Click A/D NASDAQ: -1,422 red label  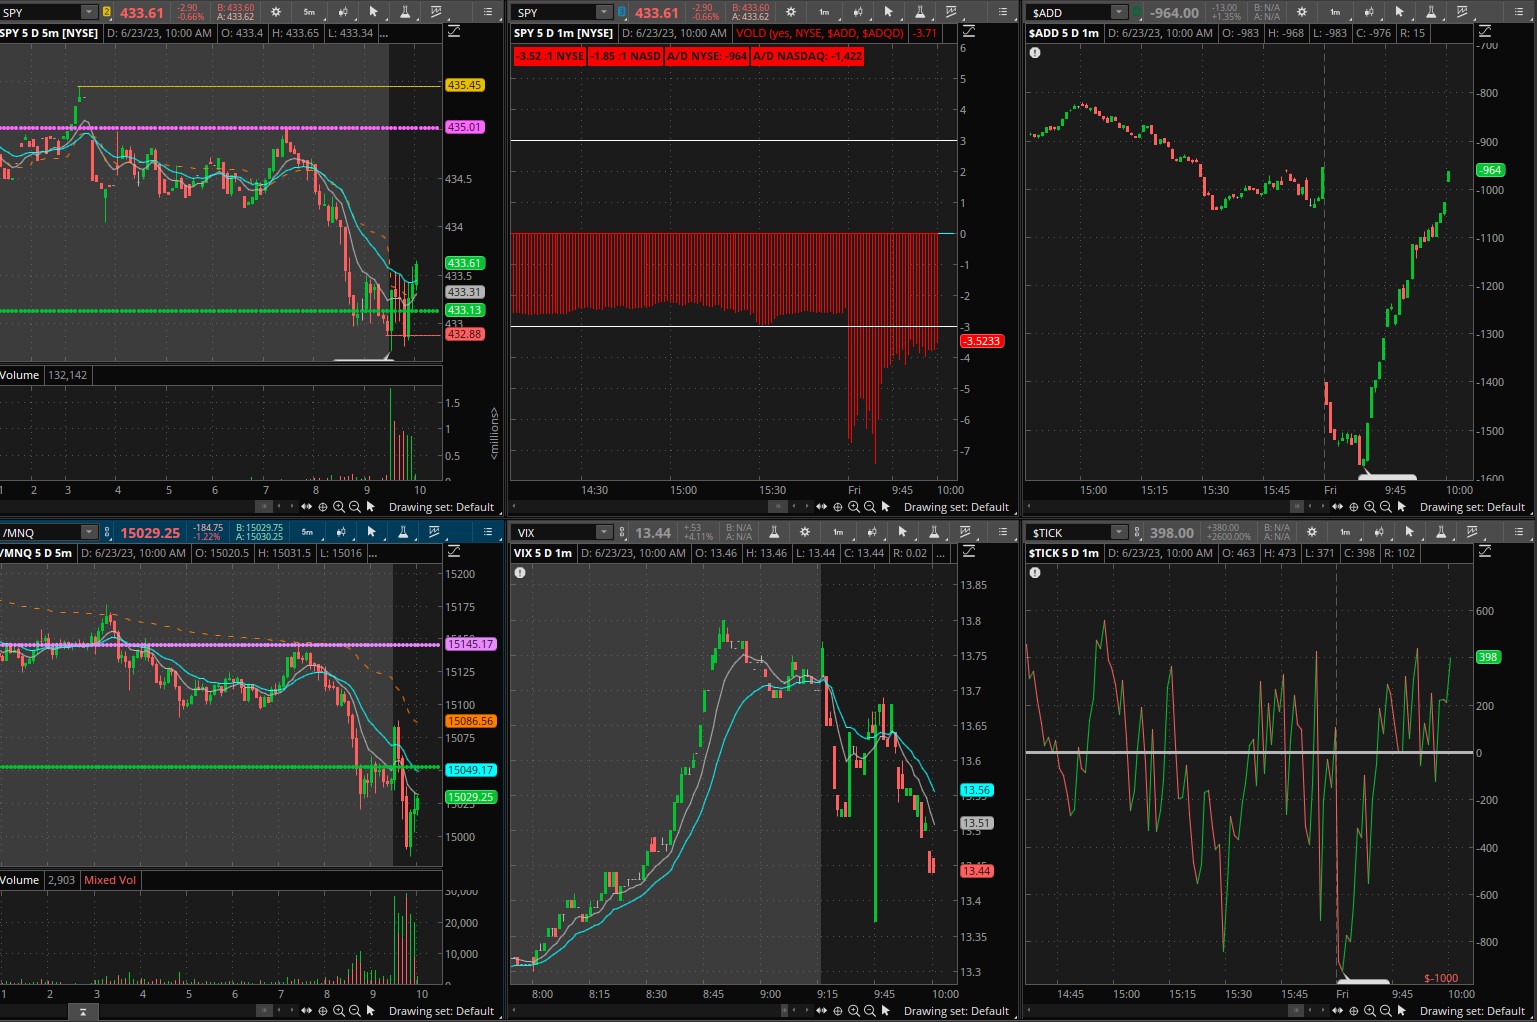point(808,56)
